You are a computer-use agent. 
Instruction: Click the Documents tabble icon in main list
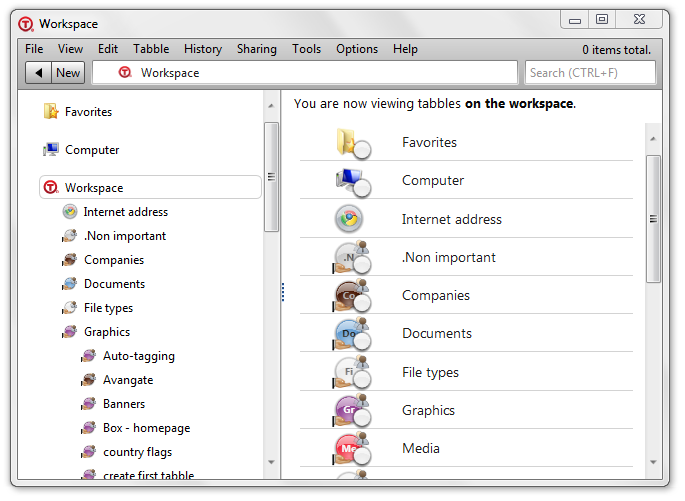click(349, 333)
